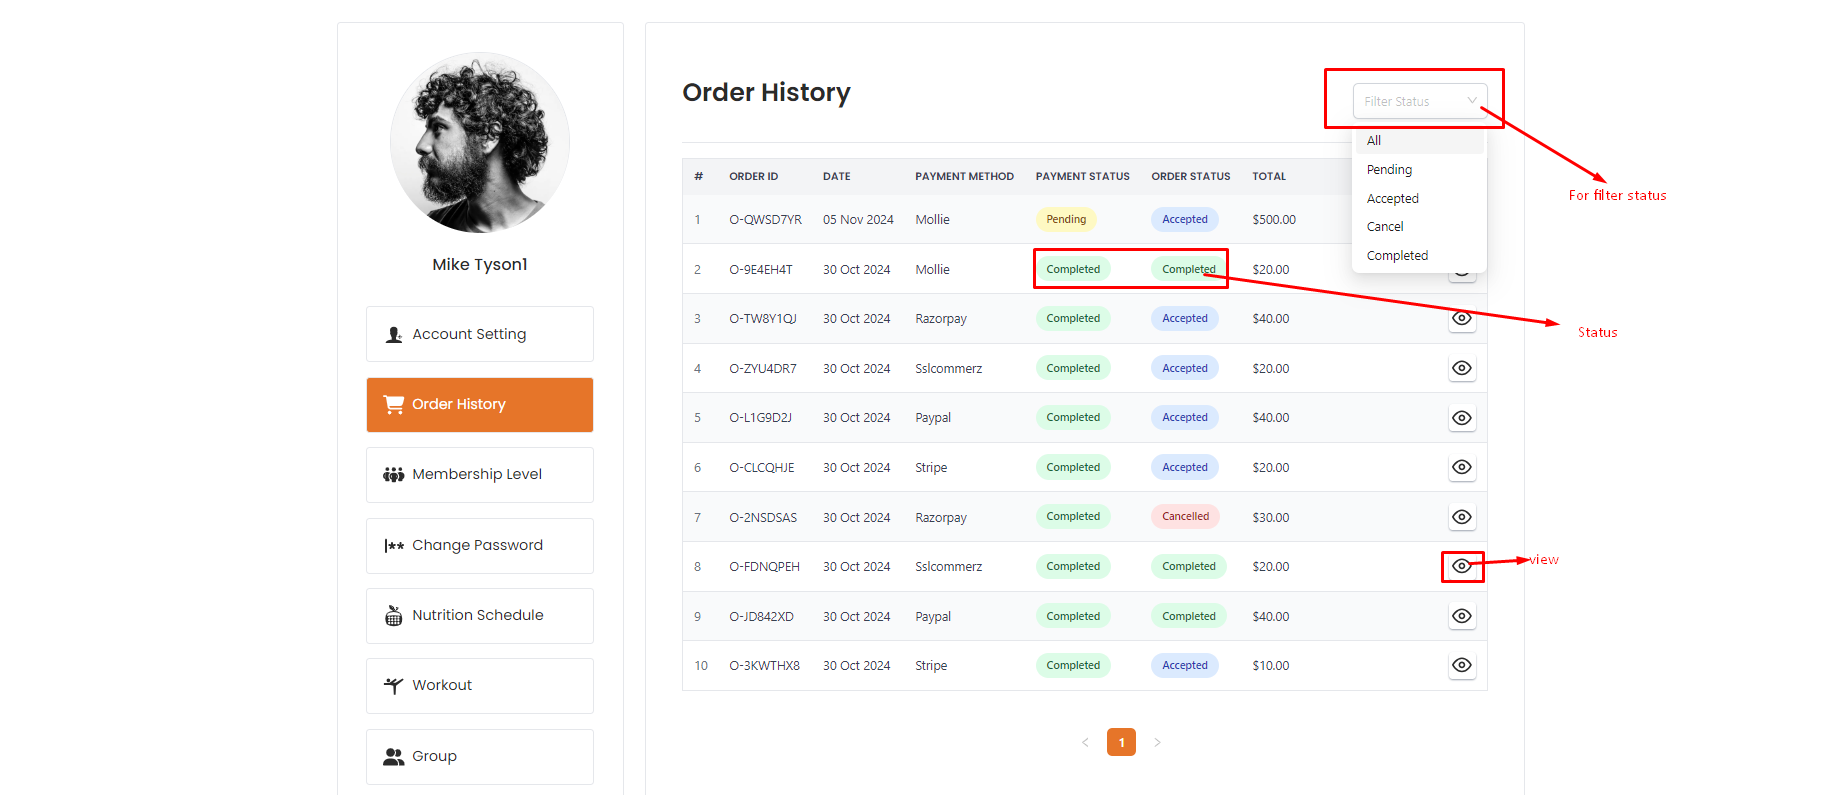
Task: Click the 05 Nov 2024 date
Action: pos(858,220)
